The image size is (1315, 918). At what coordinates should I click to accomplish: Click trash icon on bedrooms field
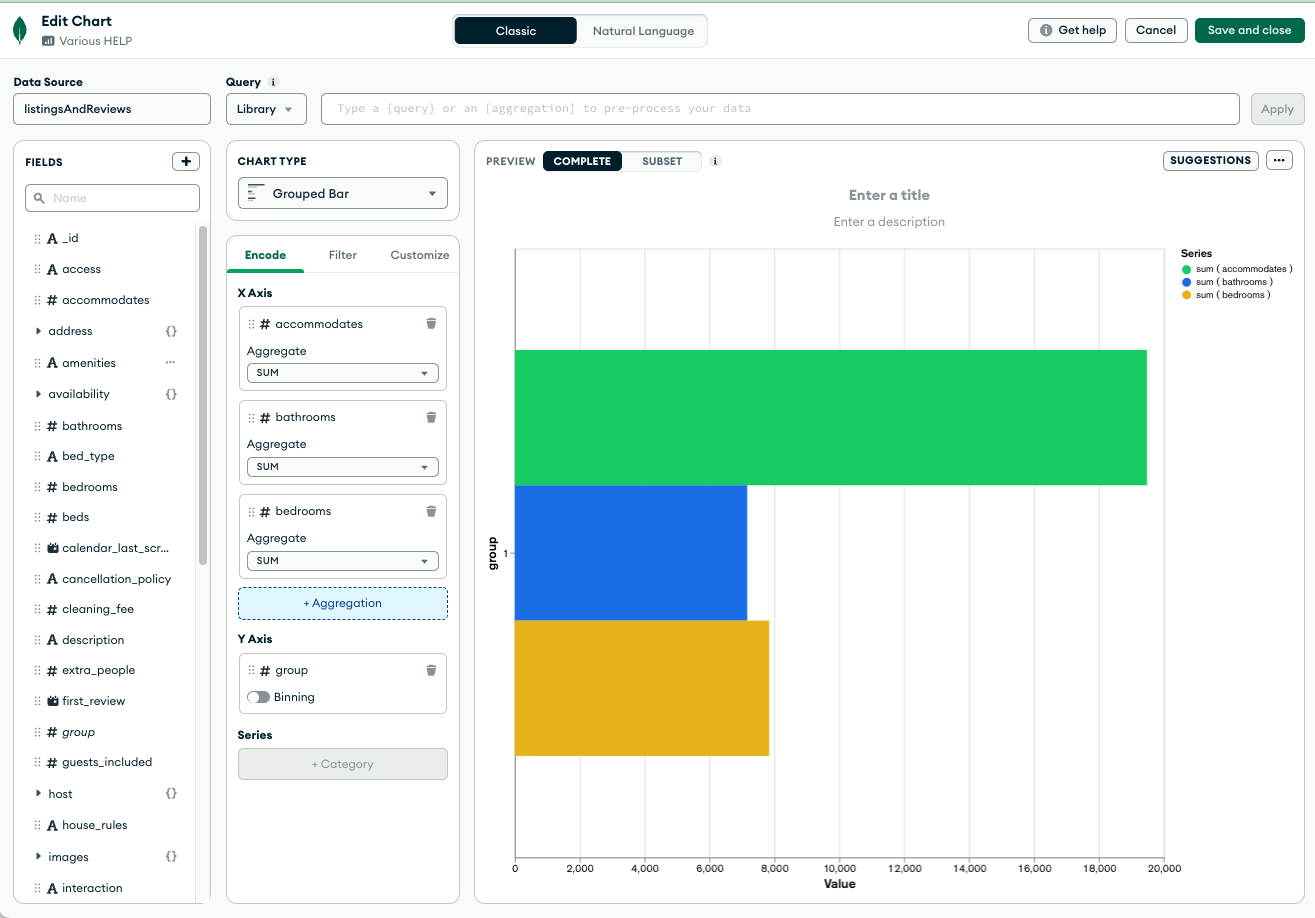coord(431,511)
